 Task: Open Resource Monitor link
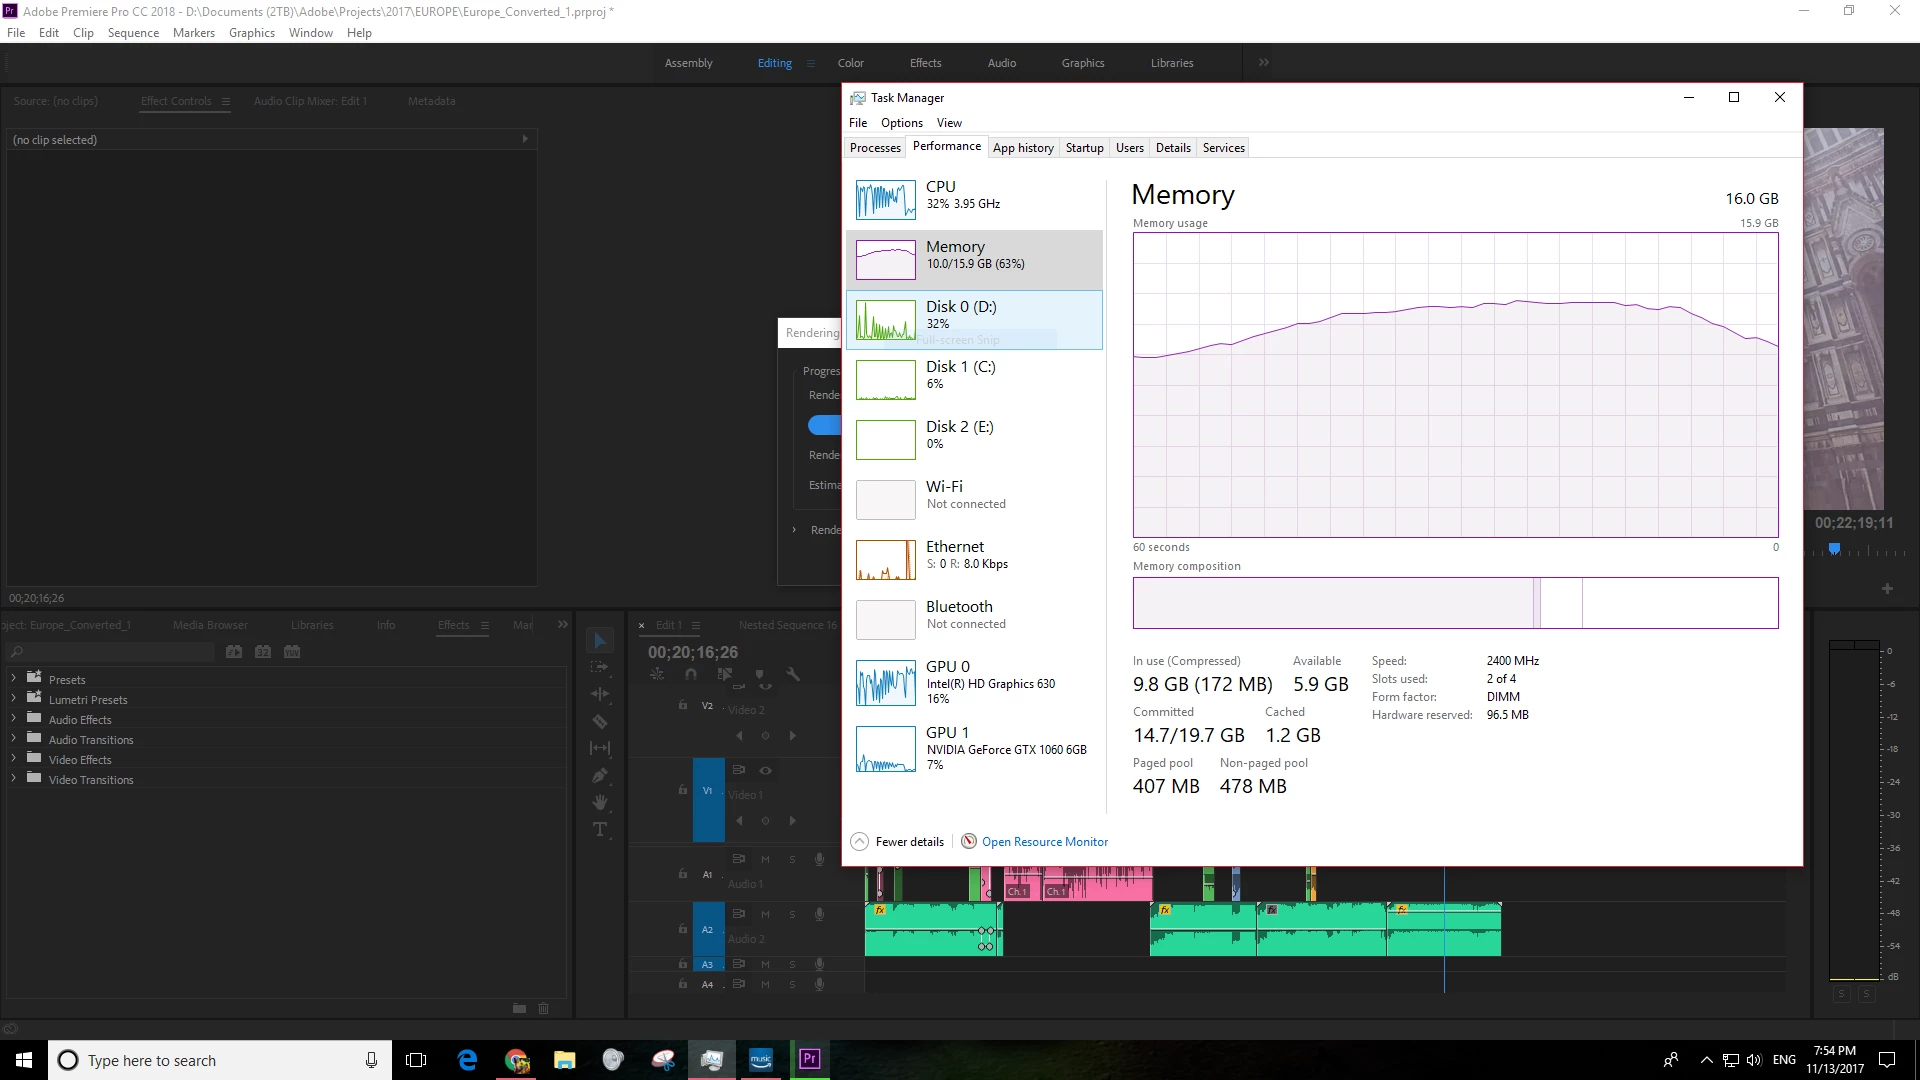point(1044,841)
